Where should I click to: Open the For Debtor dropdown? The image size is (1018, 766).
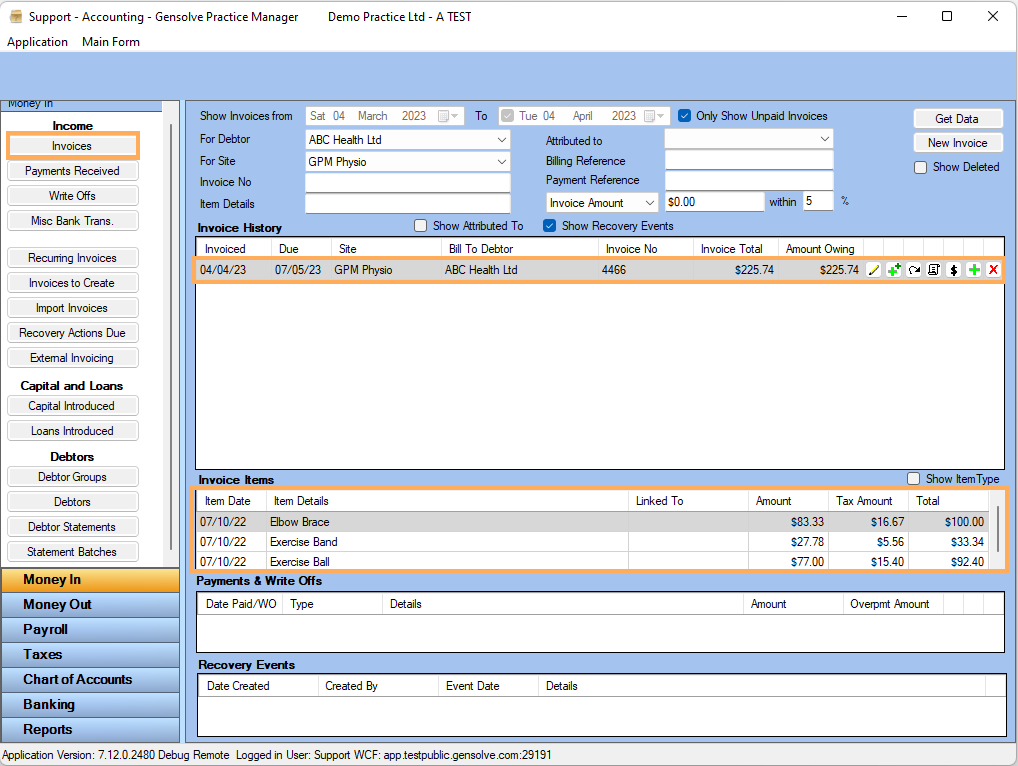(x=504, y=139)
